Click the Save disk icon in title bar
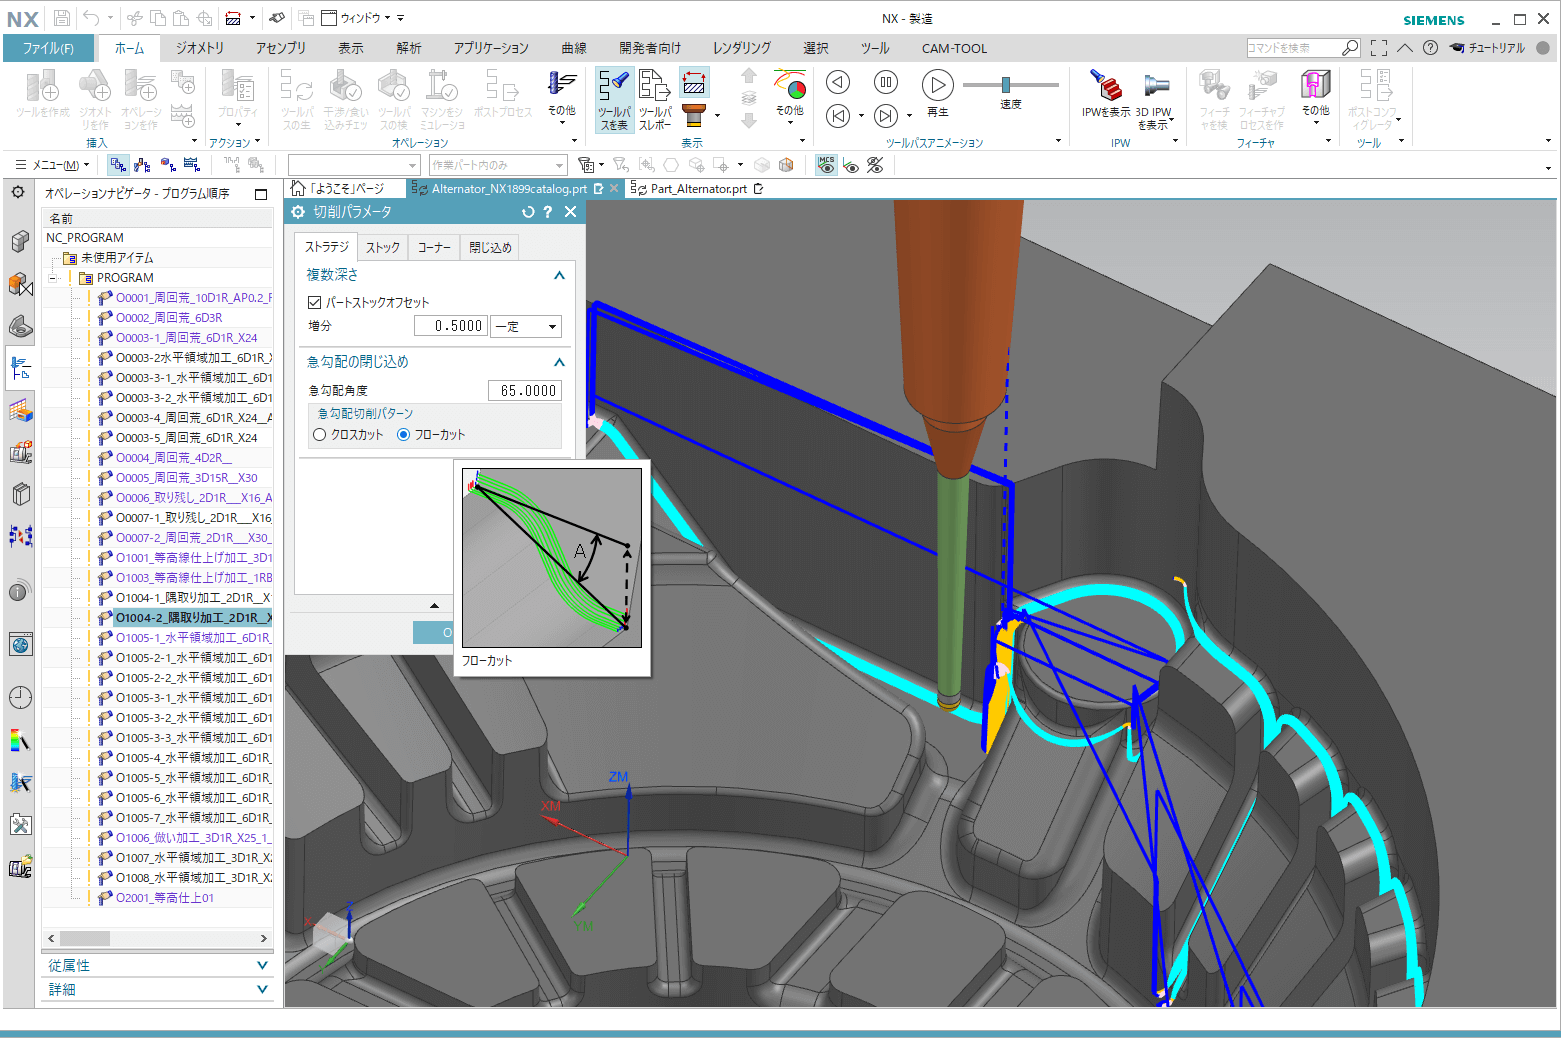The height and width of the screenshot is (1038, 1561). tap(62, 18)
